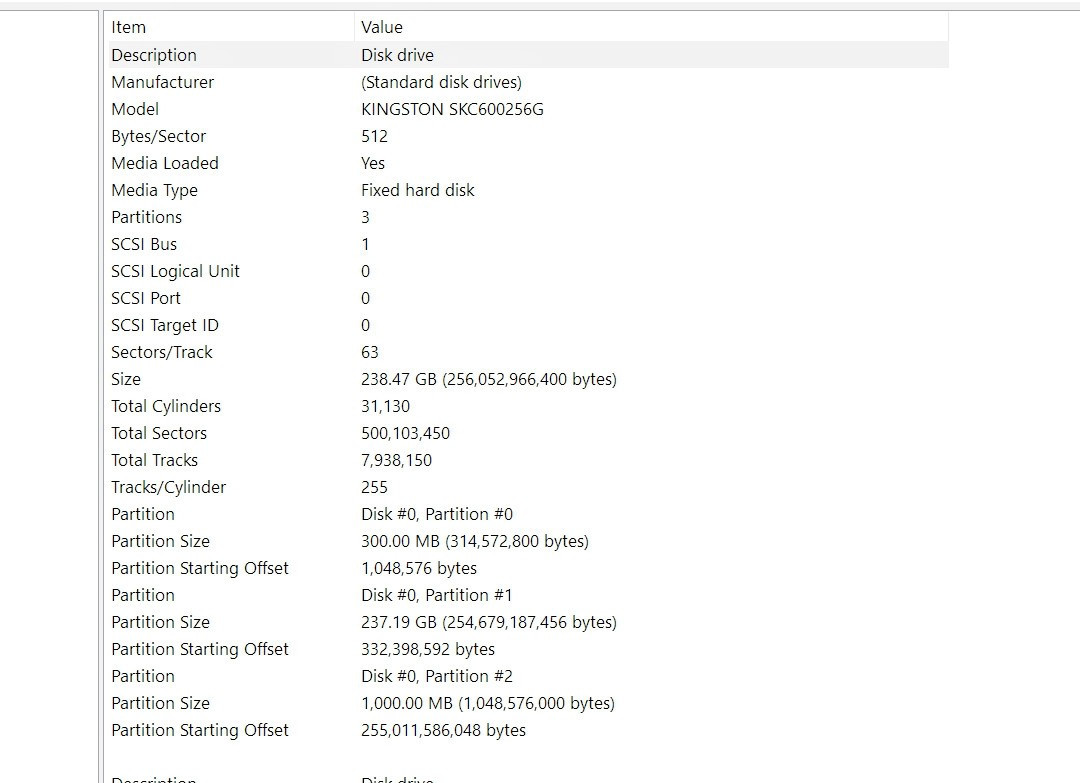Viewport: 1080px width, 783px height.
Task: Select the Total Cylinders label
Action: coord(166,406)
